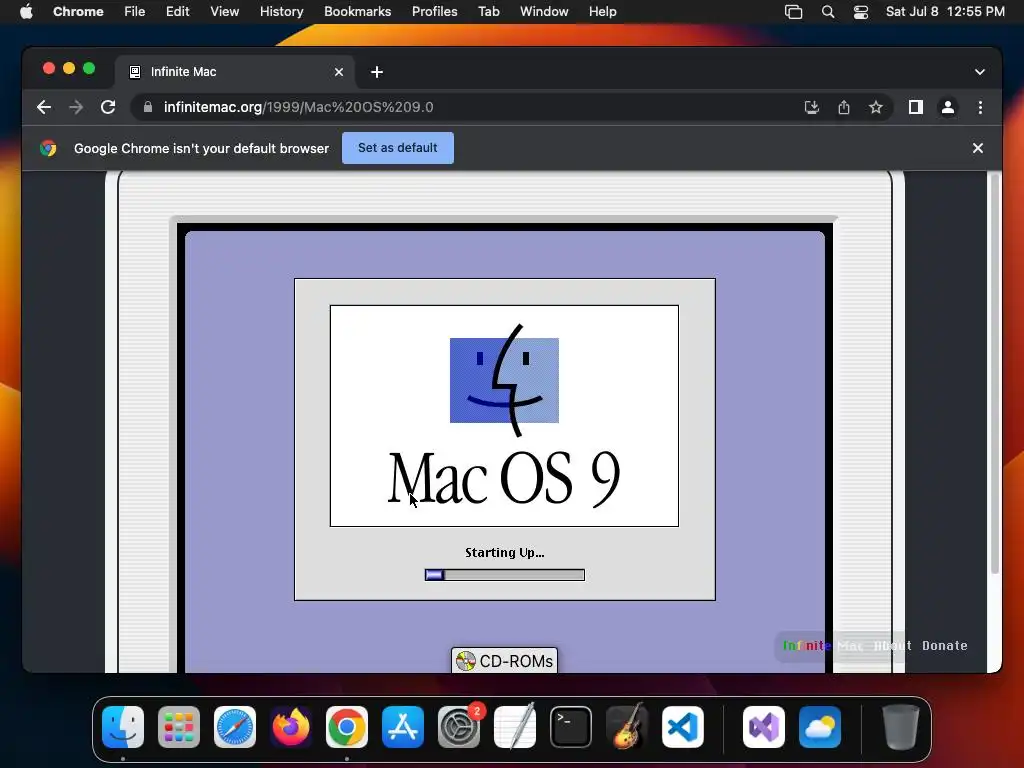Click the install app icon in address bar
The image size is (1024, 768).
[812, 107]
